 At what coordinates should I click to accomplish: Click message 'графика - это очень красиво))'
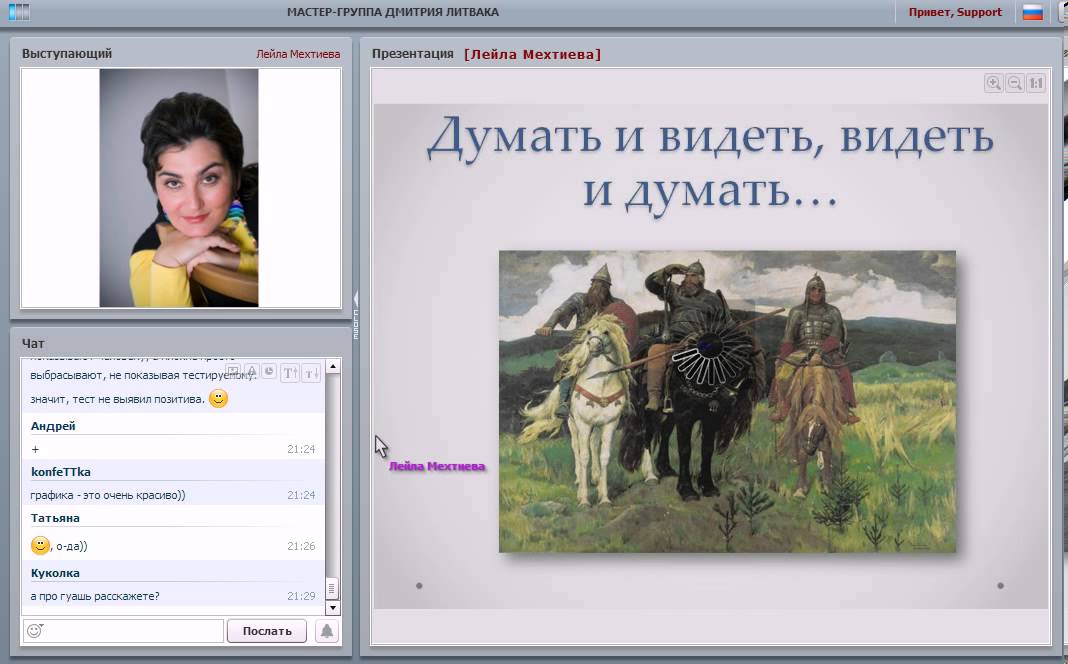(x=108, y=495)
